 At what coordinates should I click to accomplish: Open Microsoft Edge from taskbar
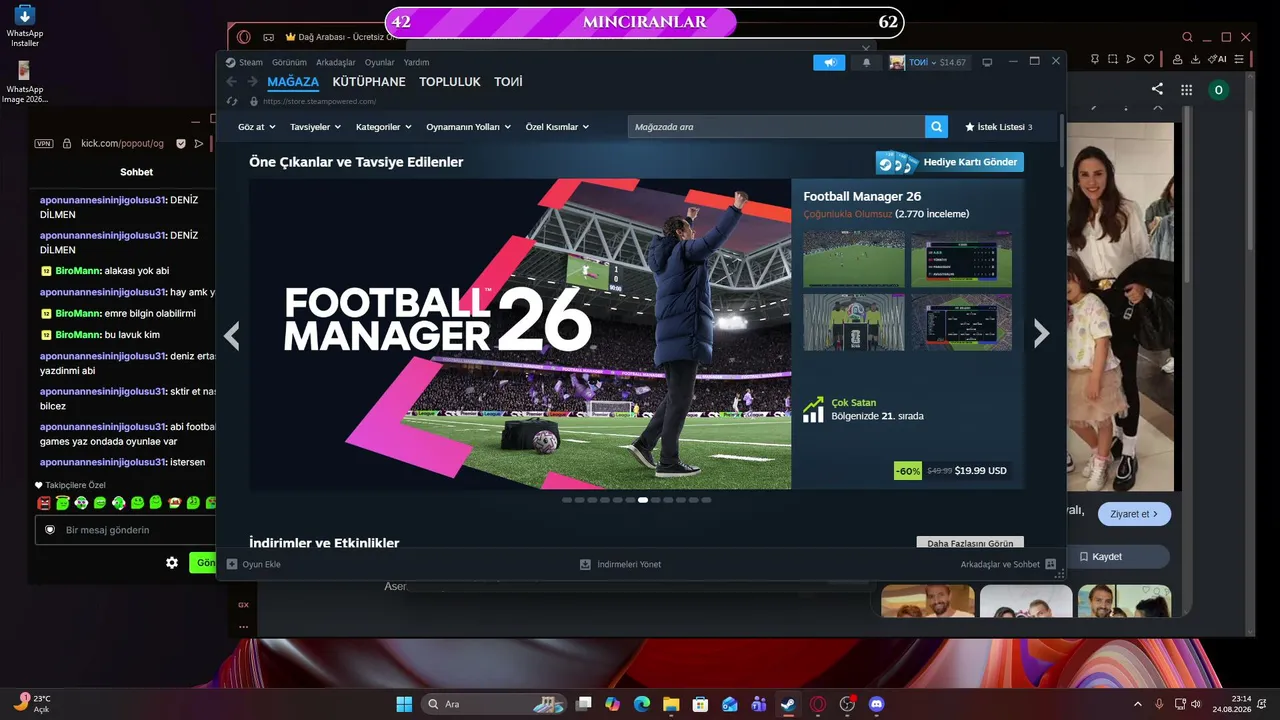[641, 704]
